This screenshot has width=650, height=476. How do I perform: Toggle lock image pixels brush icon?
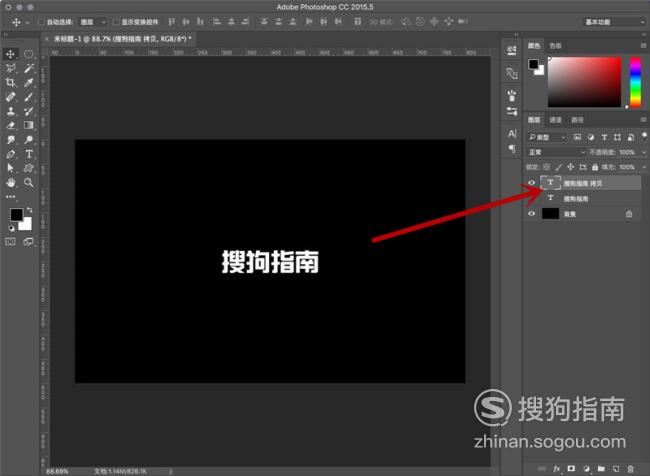(558, 167)
